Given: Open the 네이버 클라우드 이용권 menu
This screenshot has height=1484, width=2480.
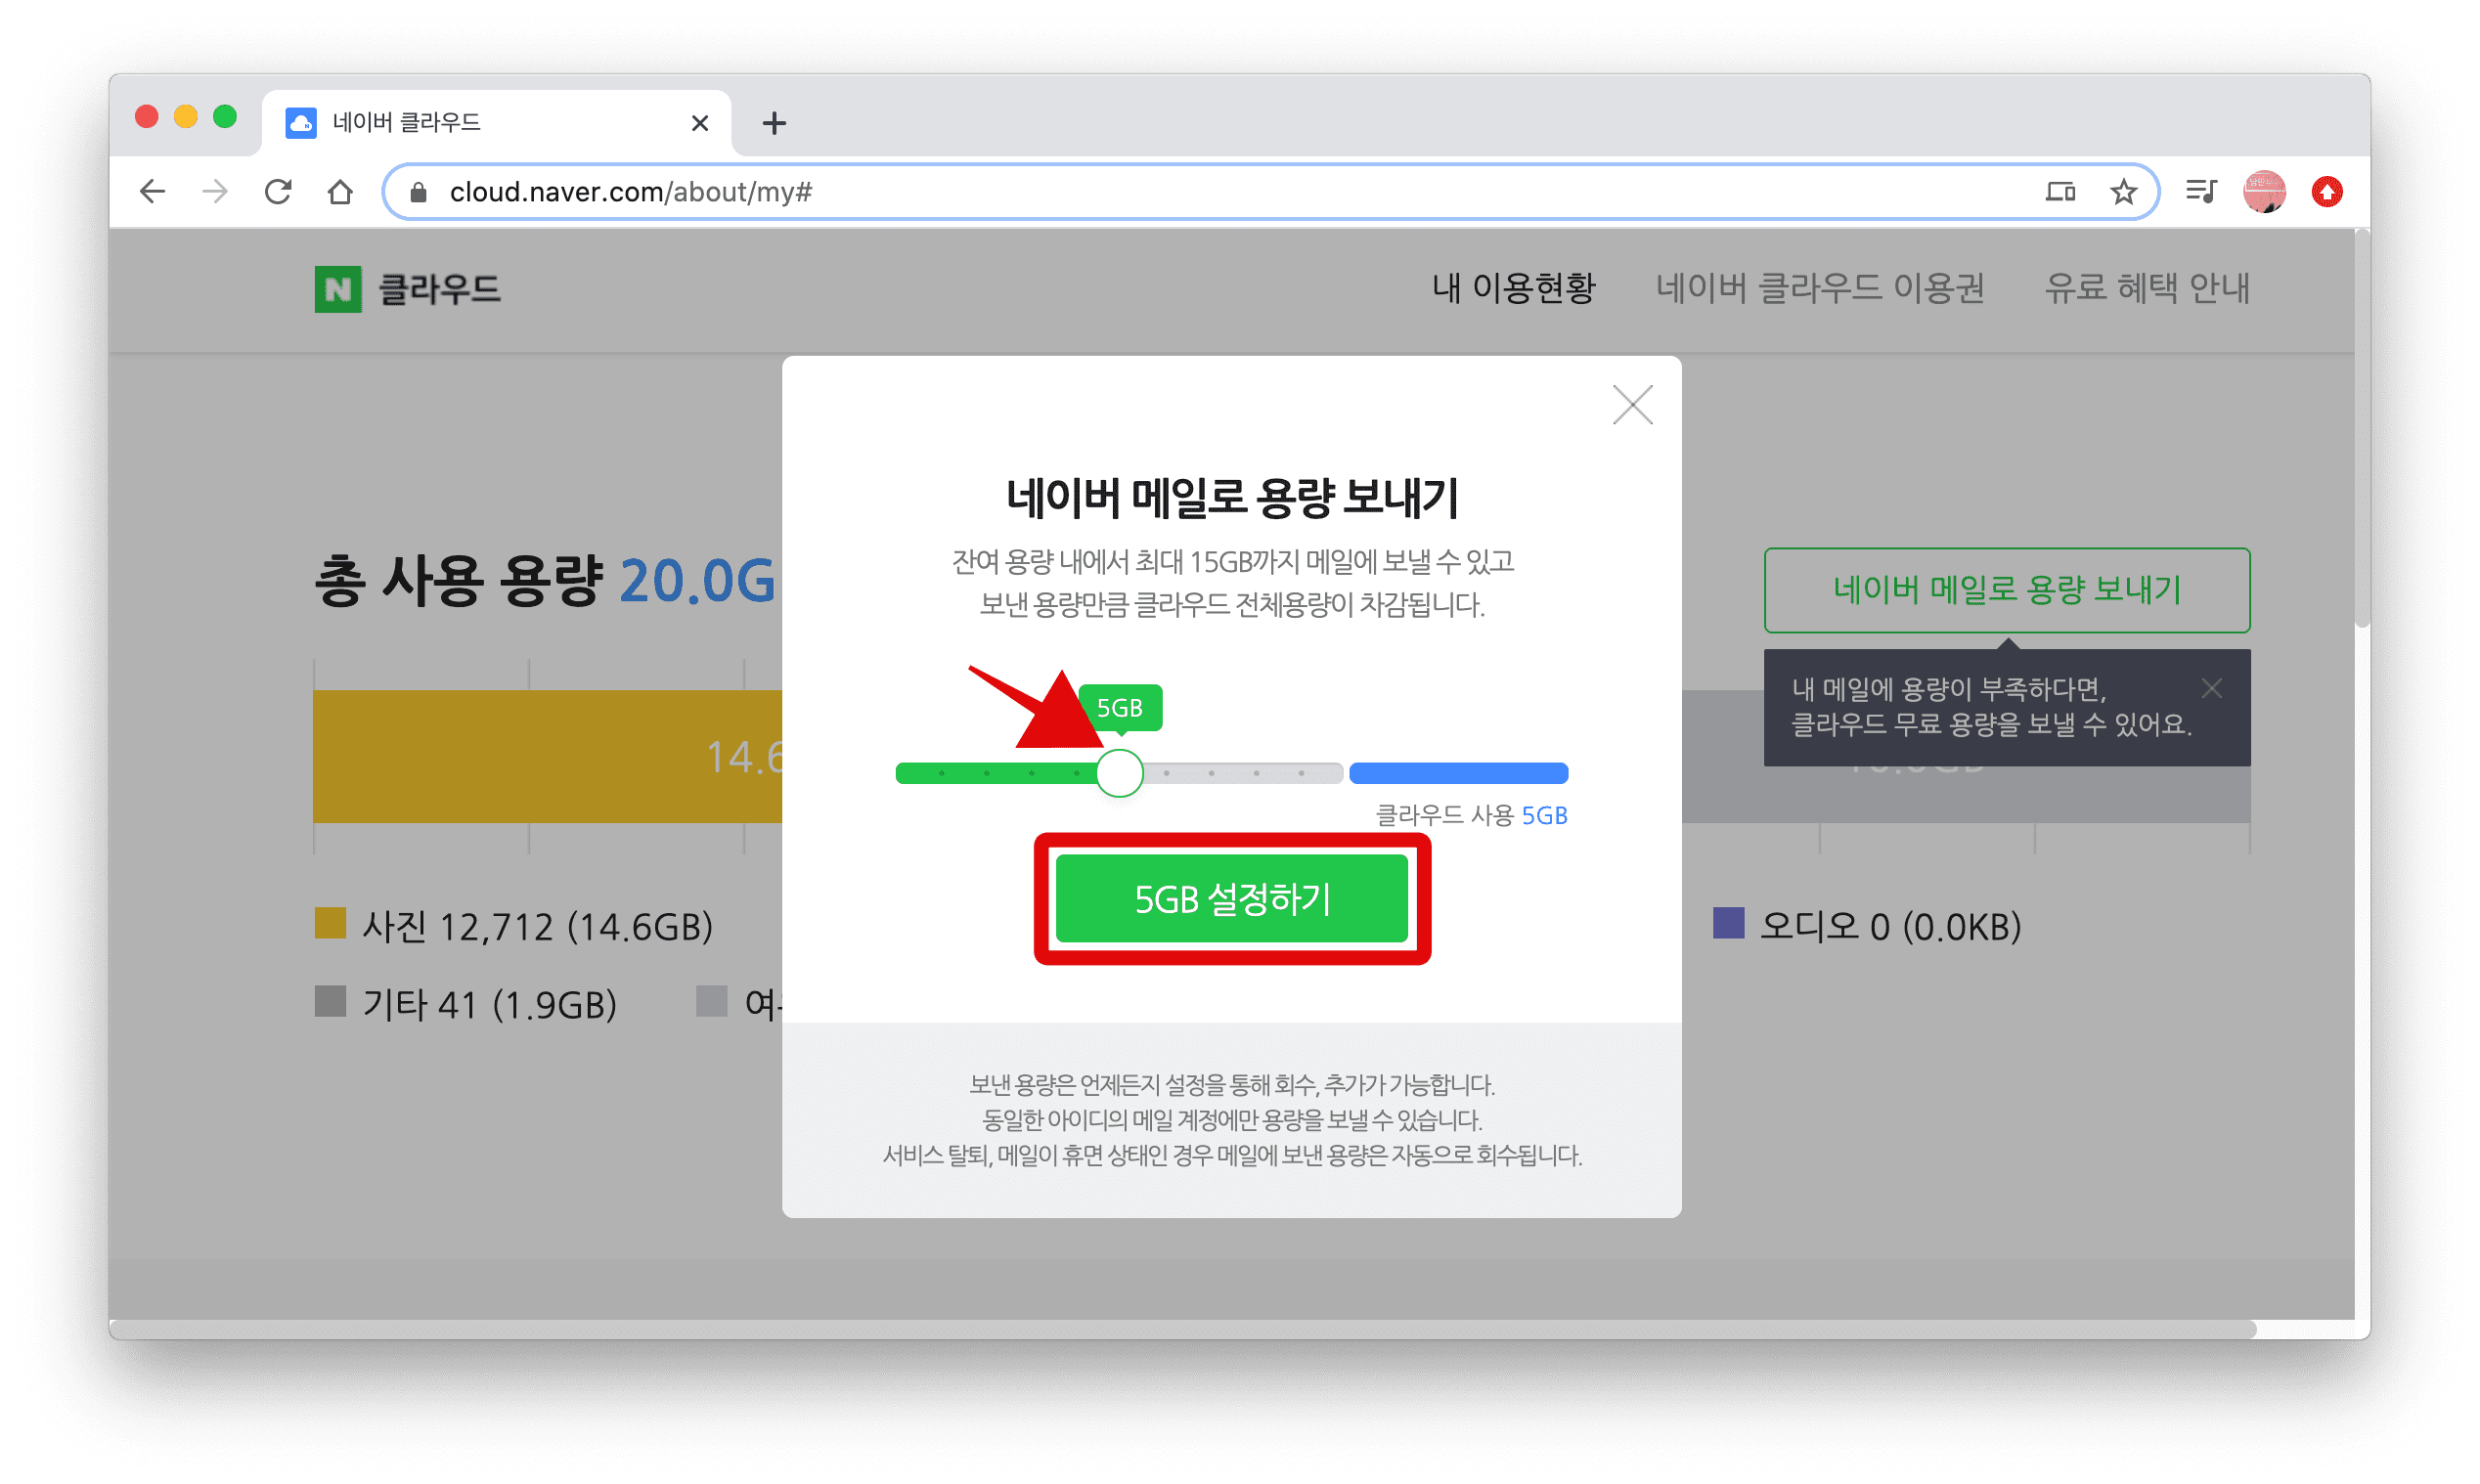Looking at the screenshot, I should [x=1819, y=288].
